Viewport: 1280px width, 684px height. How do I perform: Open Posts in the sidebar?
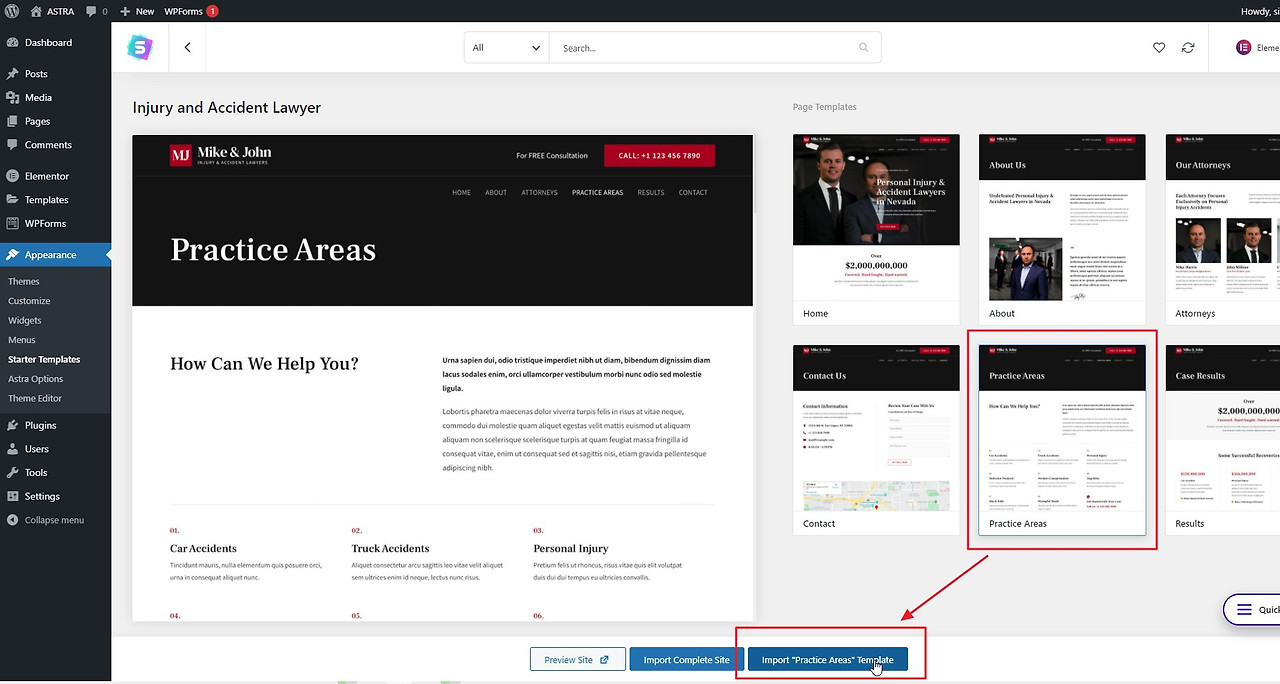click(x=55, y=73)
